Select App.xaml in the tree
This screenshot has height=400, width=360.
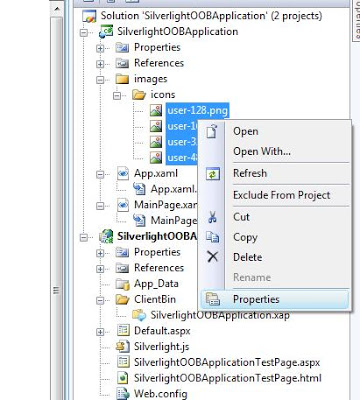pos(156,173)
